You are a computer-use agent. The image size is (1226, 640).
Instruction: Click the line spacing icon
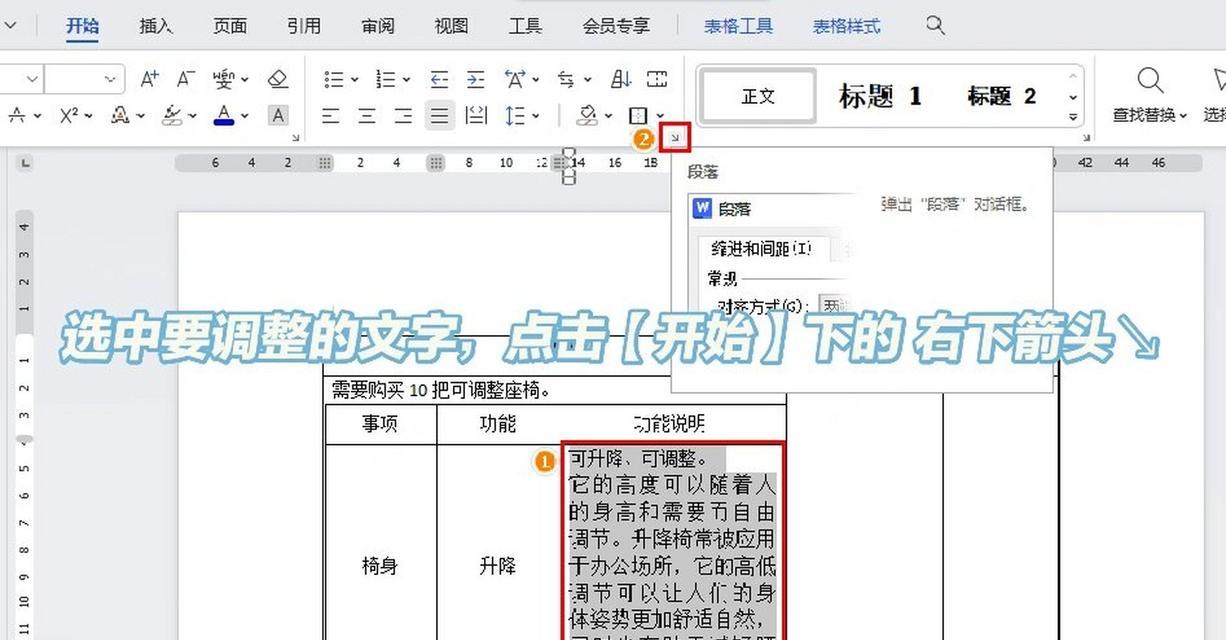pyautogui.click(x=515, y=116)
